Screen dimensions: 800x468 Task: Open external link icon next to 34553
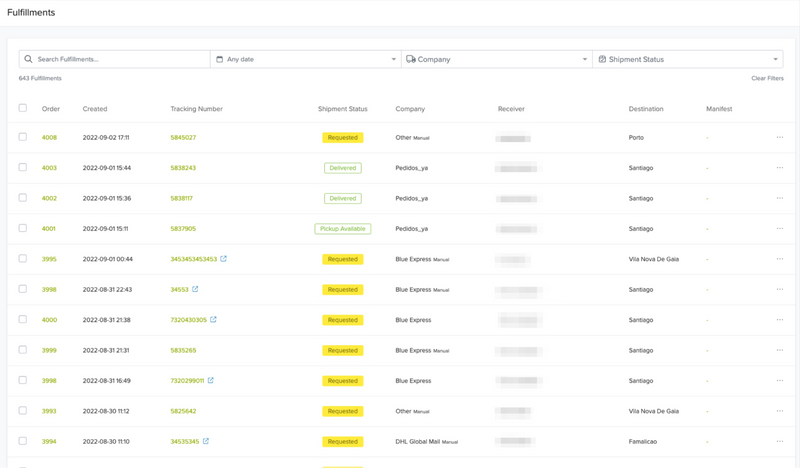(196, 289)
